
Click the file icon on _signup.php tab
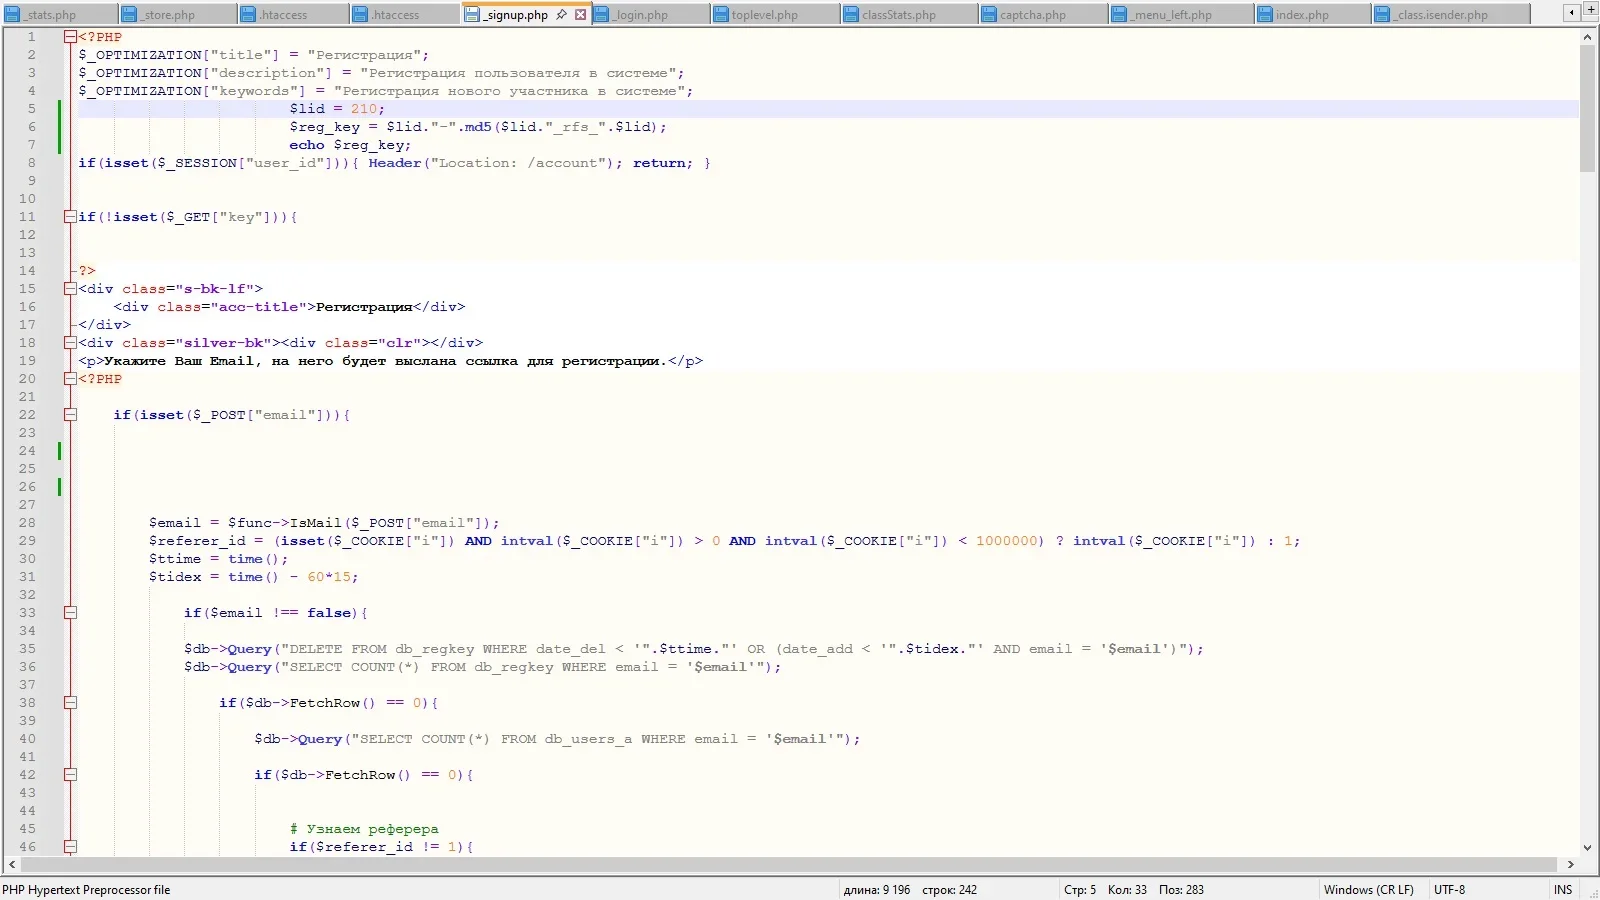(x=472, y=15)
